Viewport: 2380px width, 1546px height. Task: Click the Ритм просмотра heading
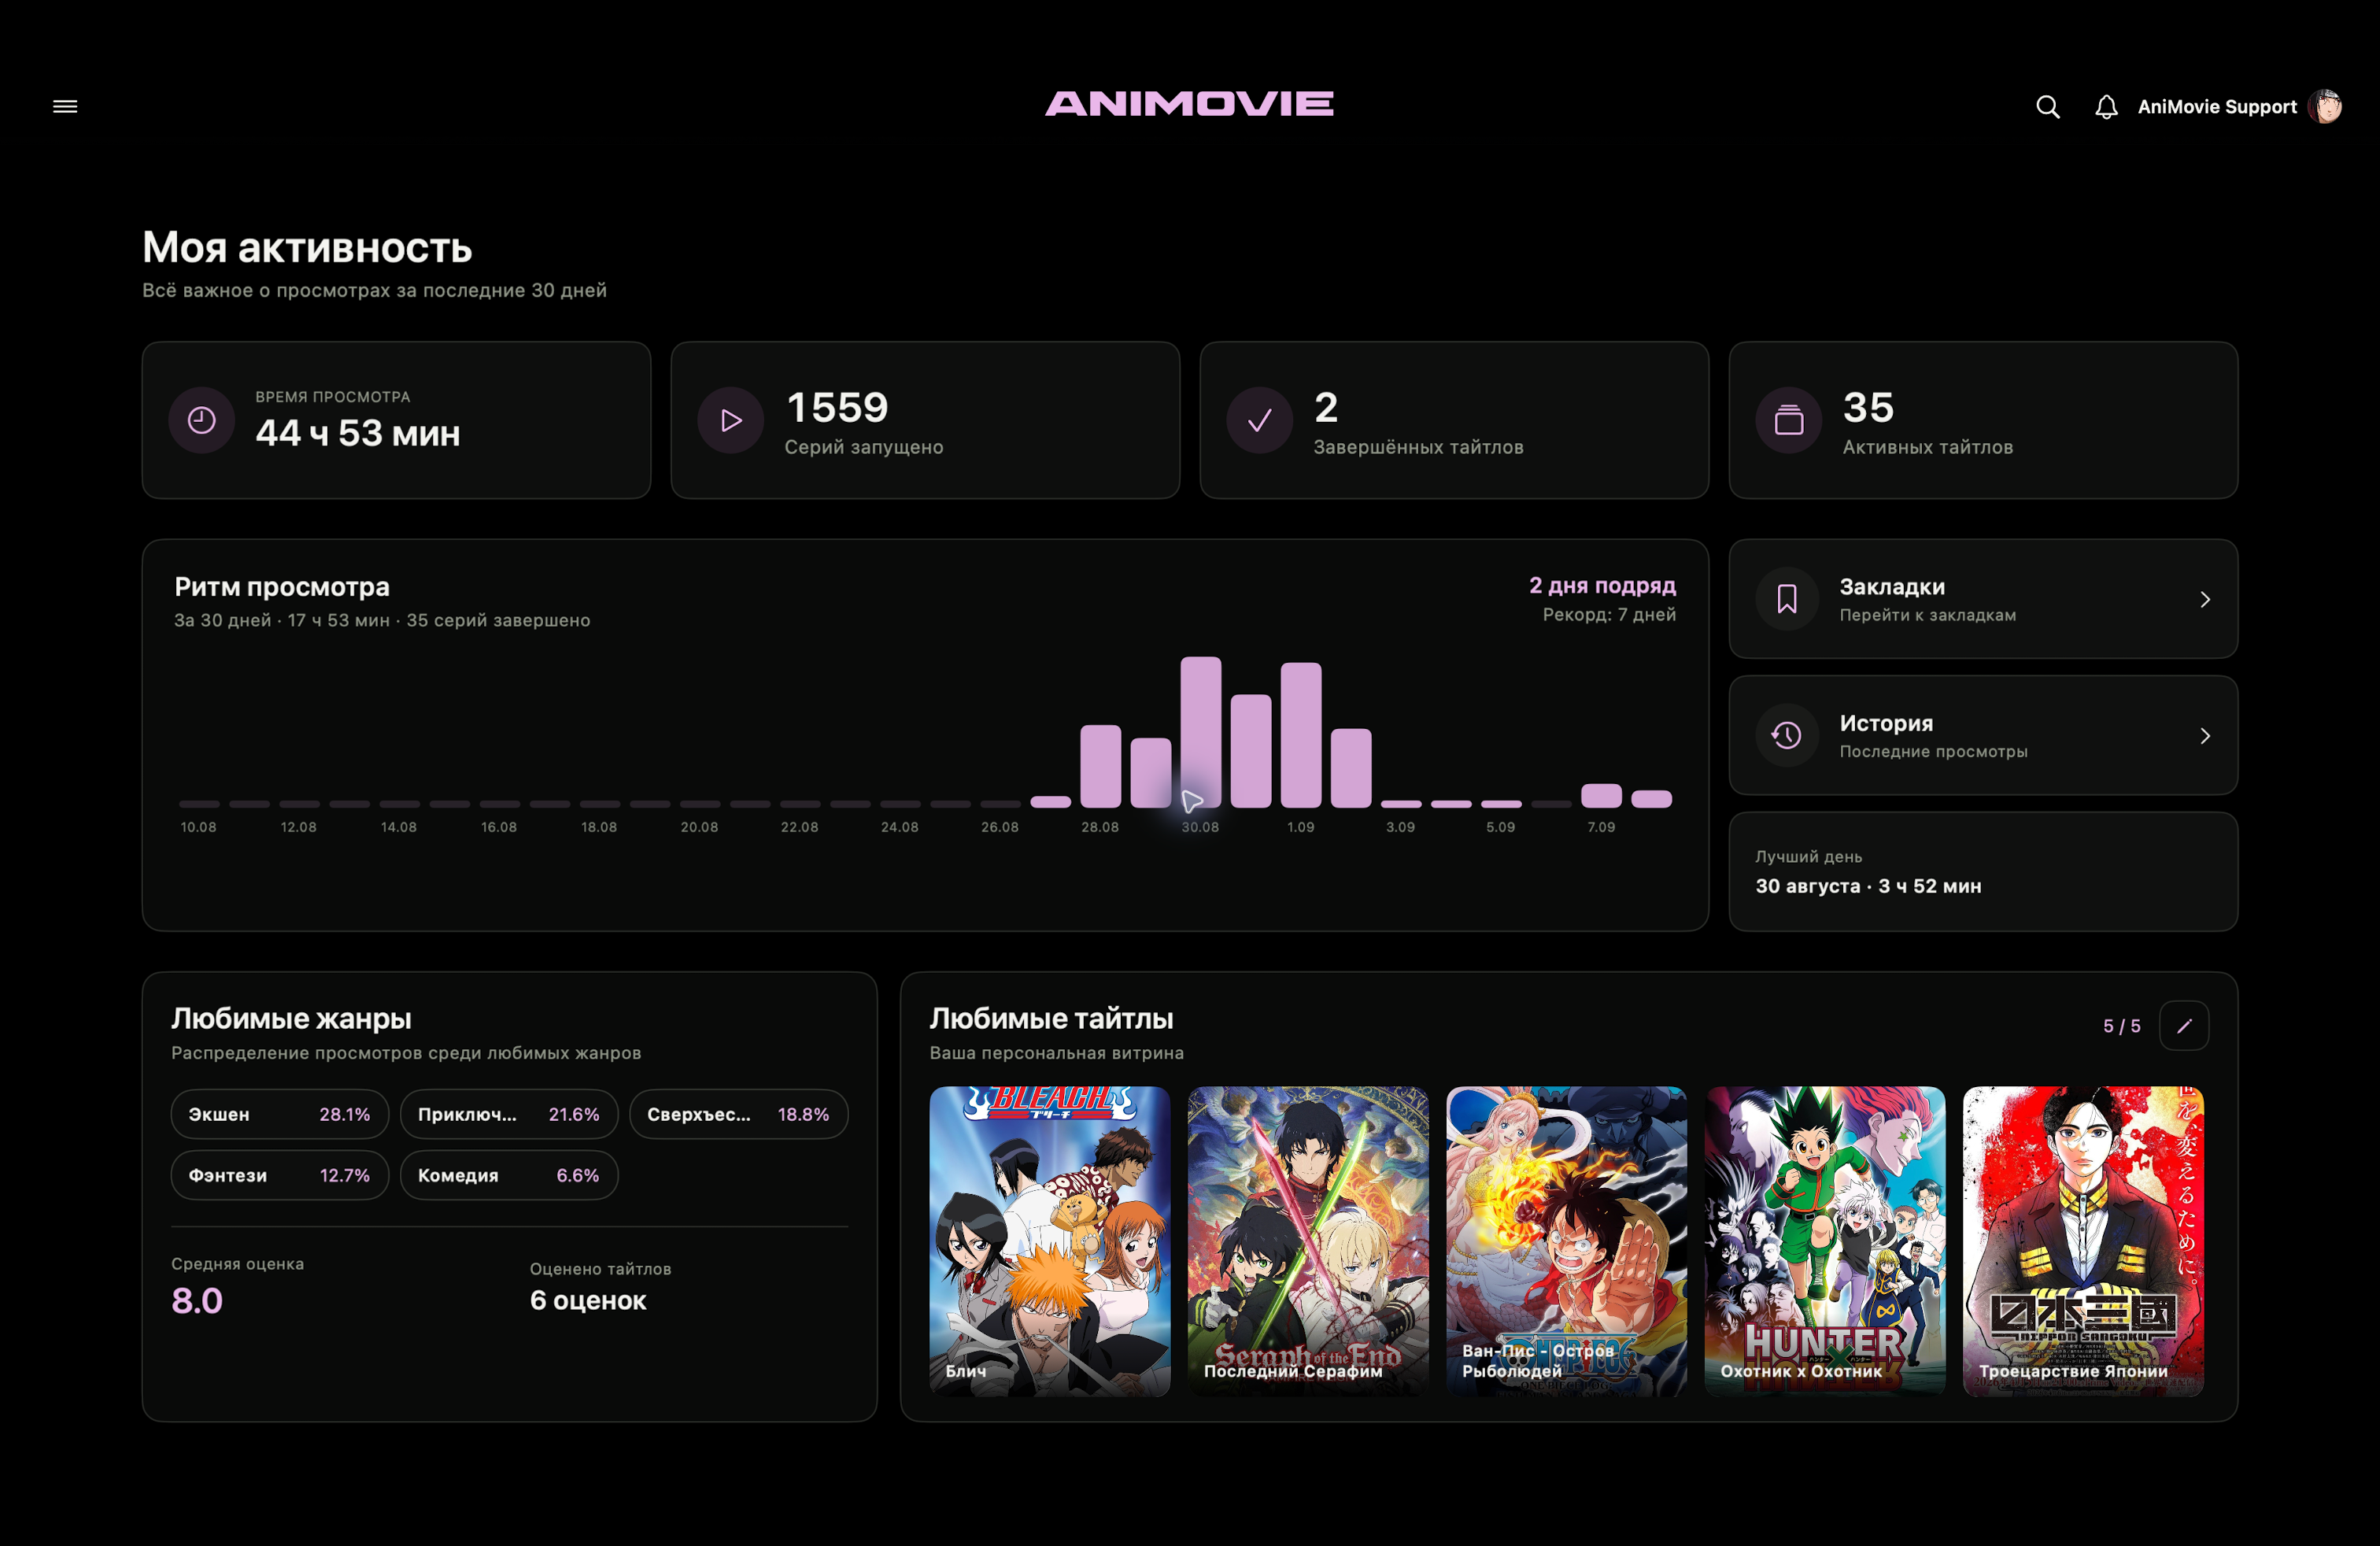pos(282,587)
